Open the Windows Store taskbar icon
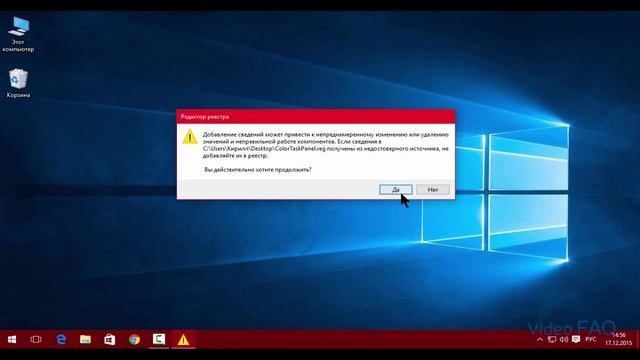The image size is (640, 360). coord(110,340)
